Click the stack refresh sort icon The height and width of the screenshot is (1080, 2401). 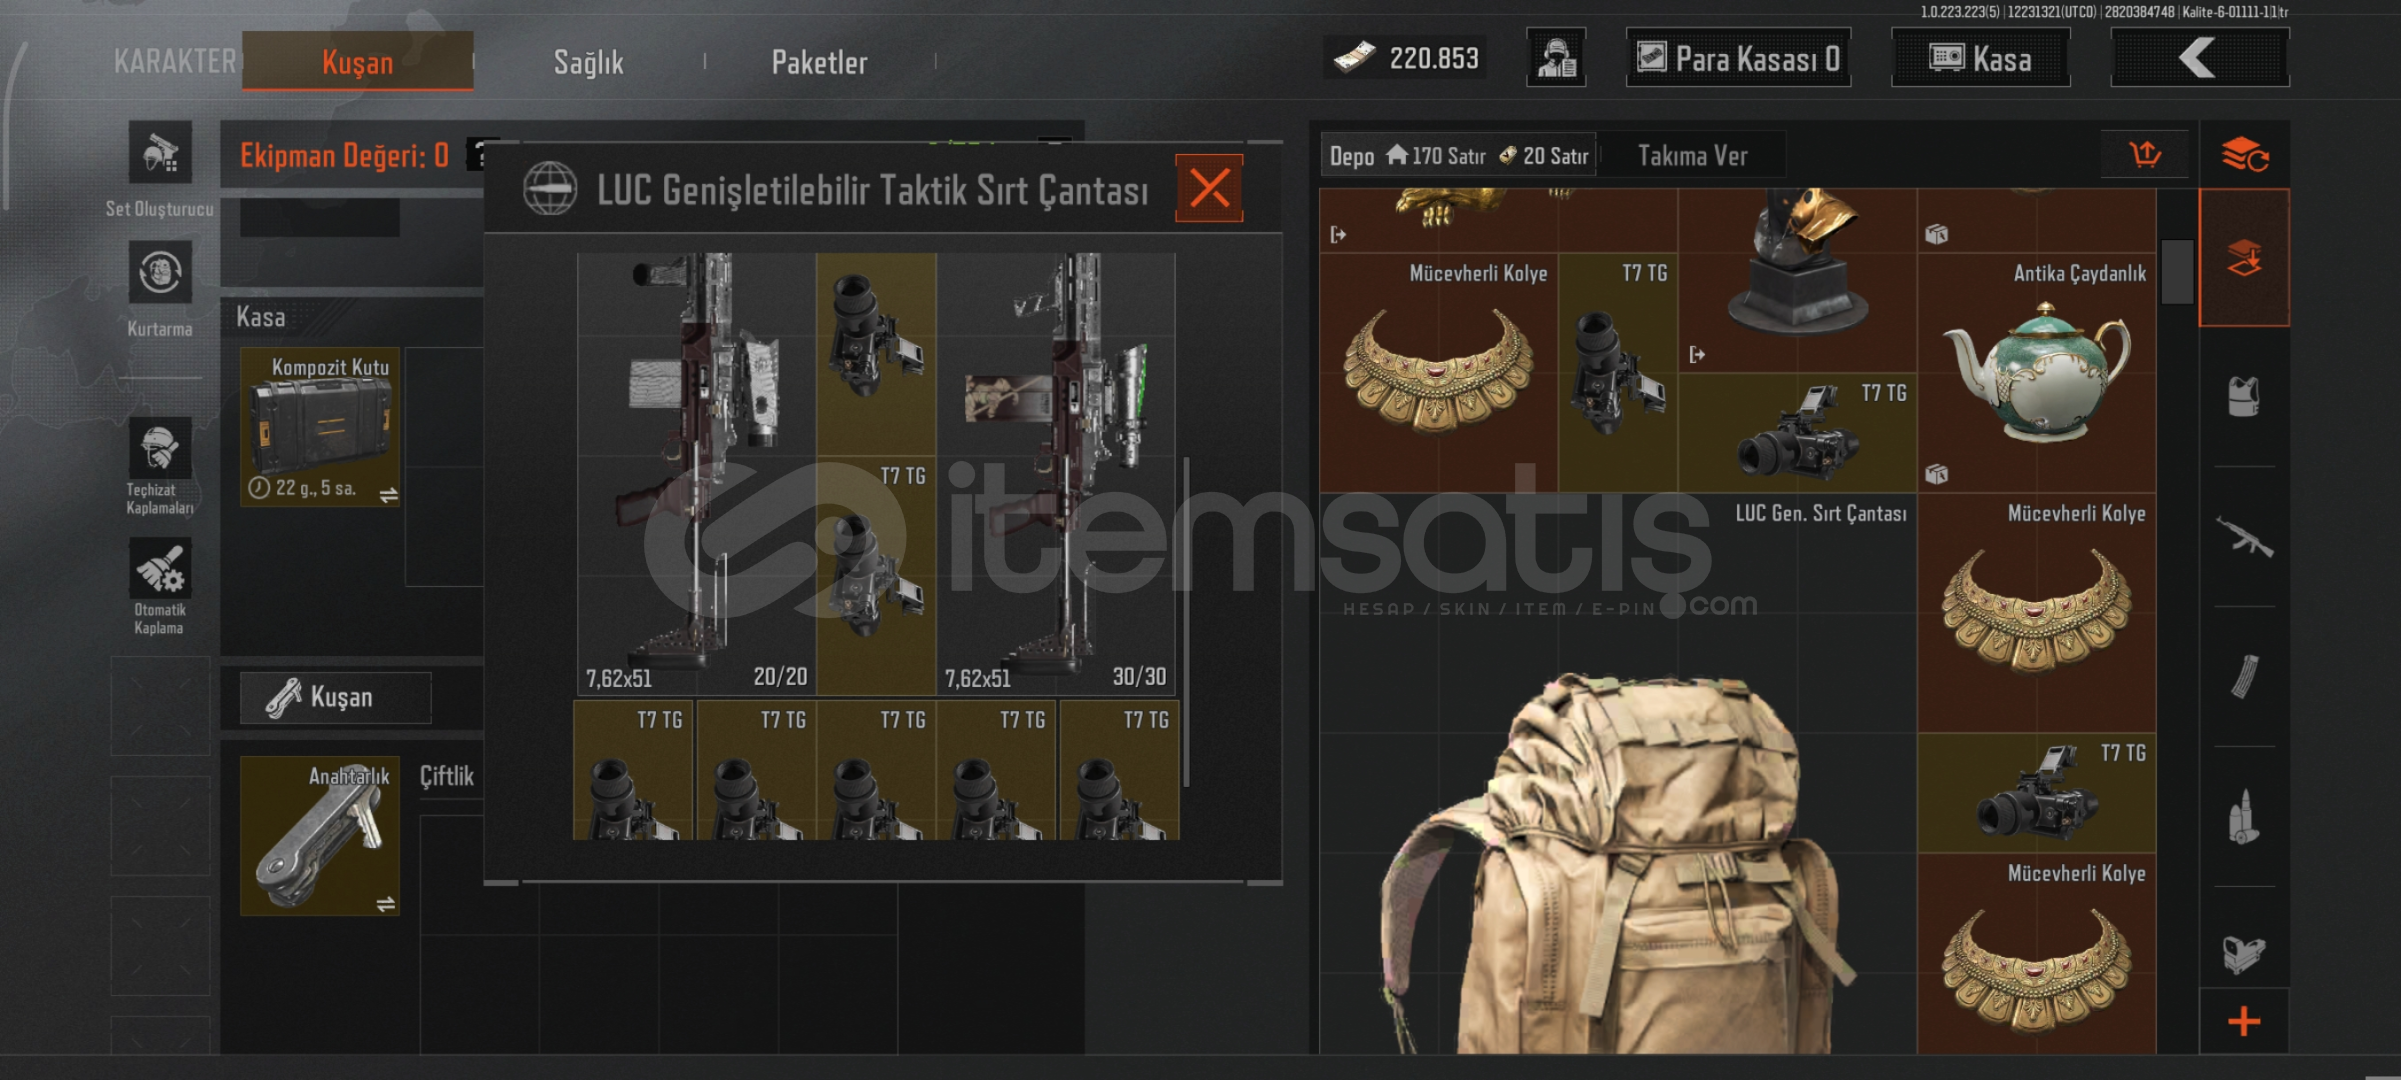2244,155
